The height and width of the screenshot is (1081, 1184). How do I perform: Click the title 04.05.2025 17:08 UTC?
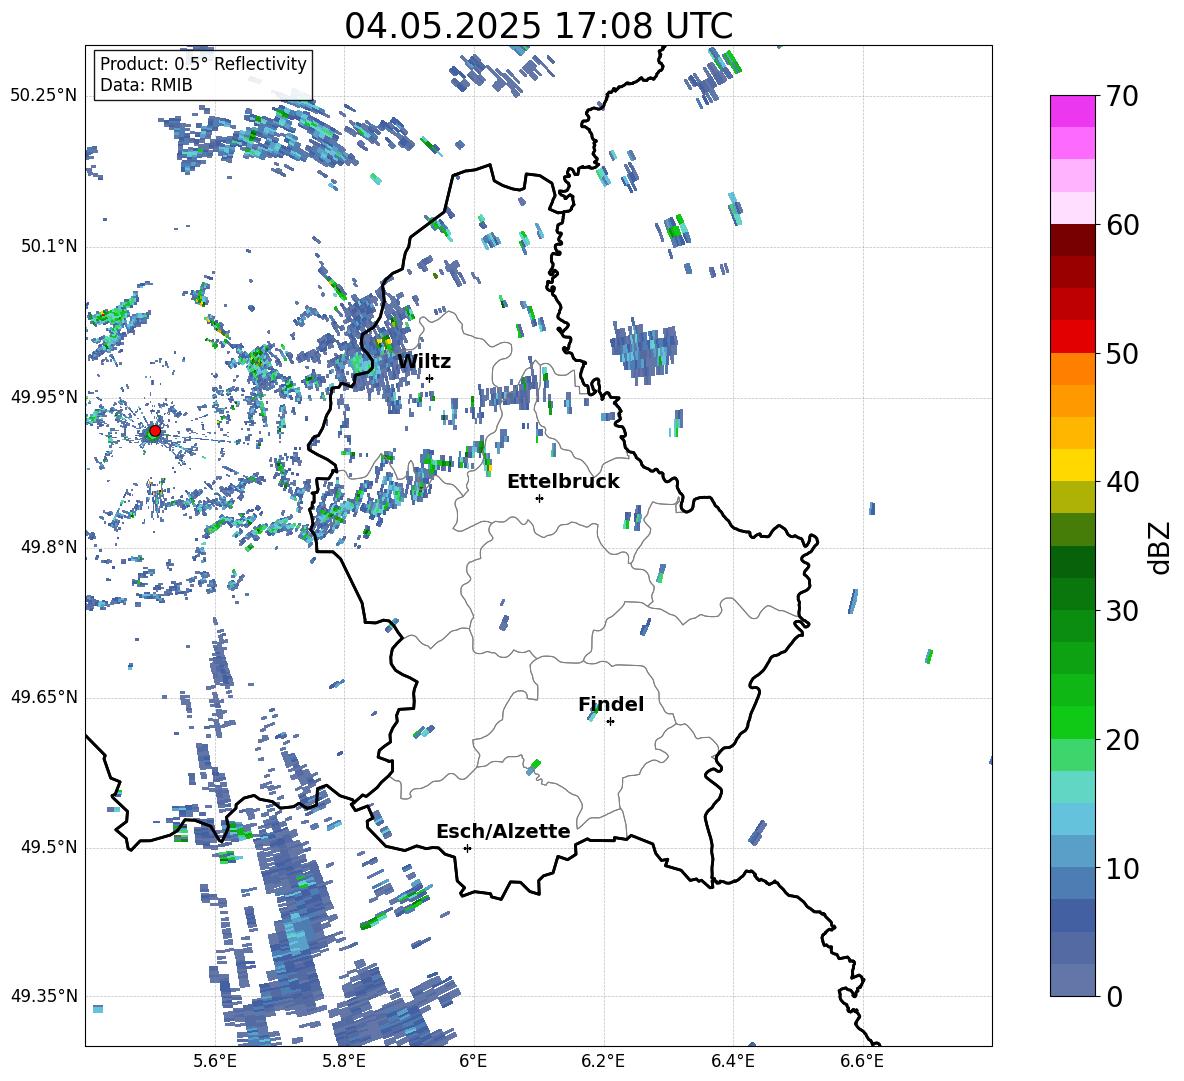(538, 26)
